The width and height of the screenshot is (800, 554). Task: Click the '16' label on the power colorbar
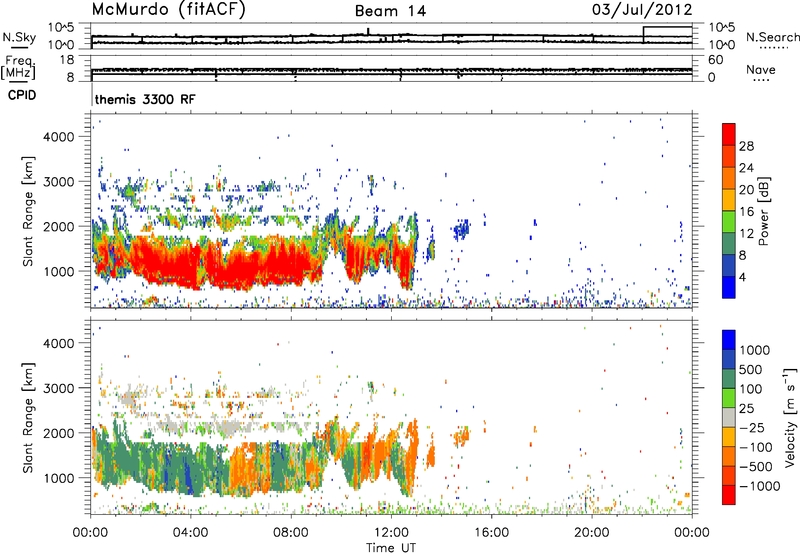[x=746, y=212]
